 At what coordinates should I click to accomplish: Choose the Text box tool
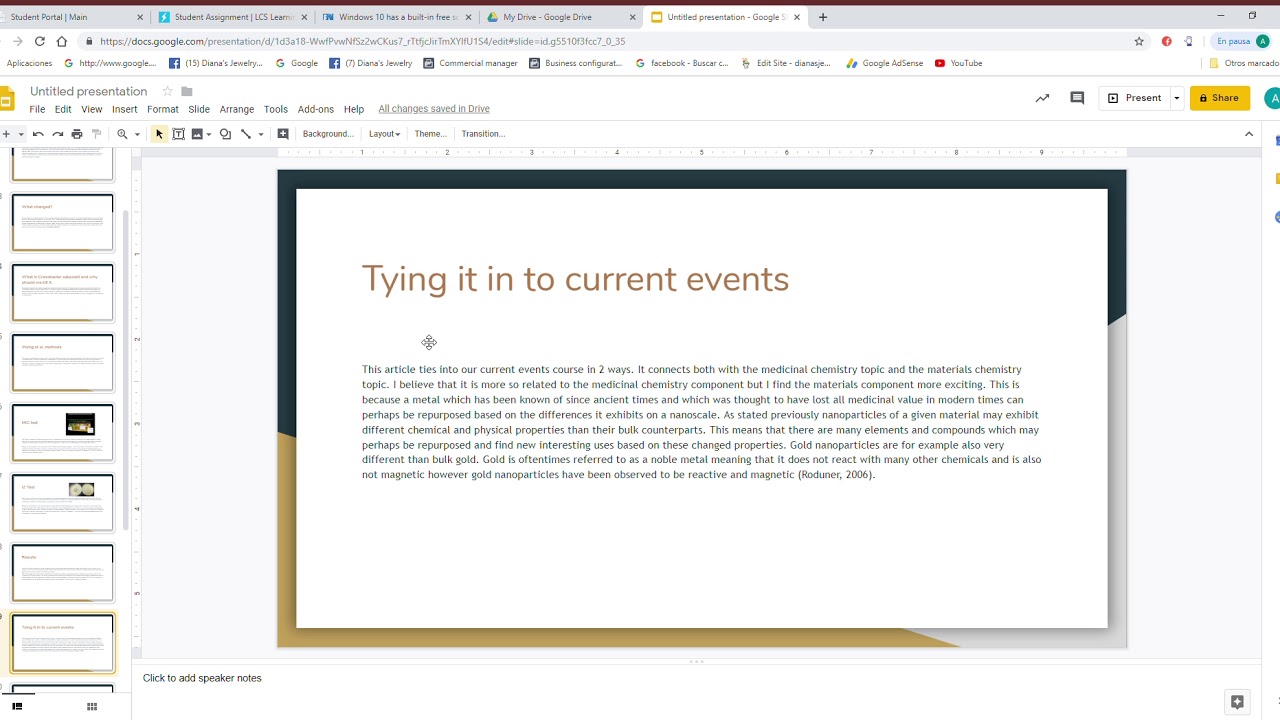click(179, 134)
